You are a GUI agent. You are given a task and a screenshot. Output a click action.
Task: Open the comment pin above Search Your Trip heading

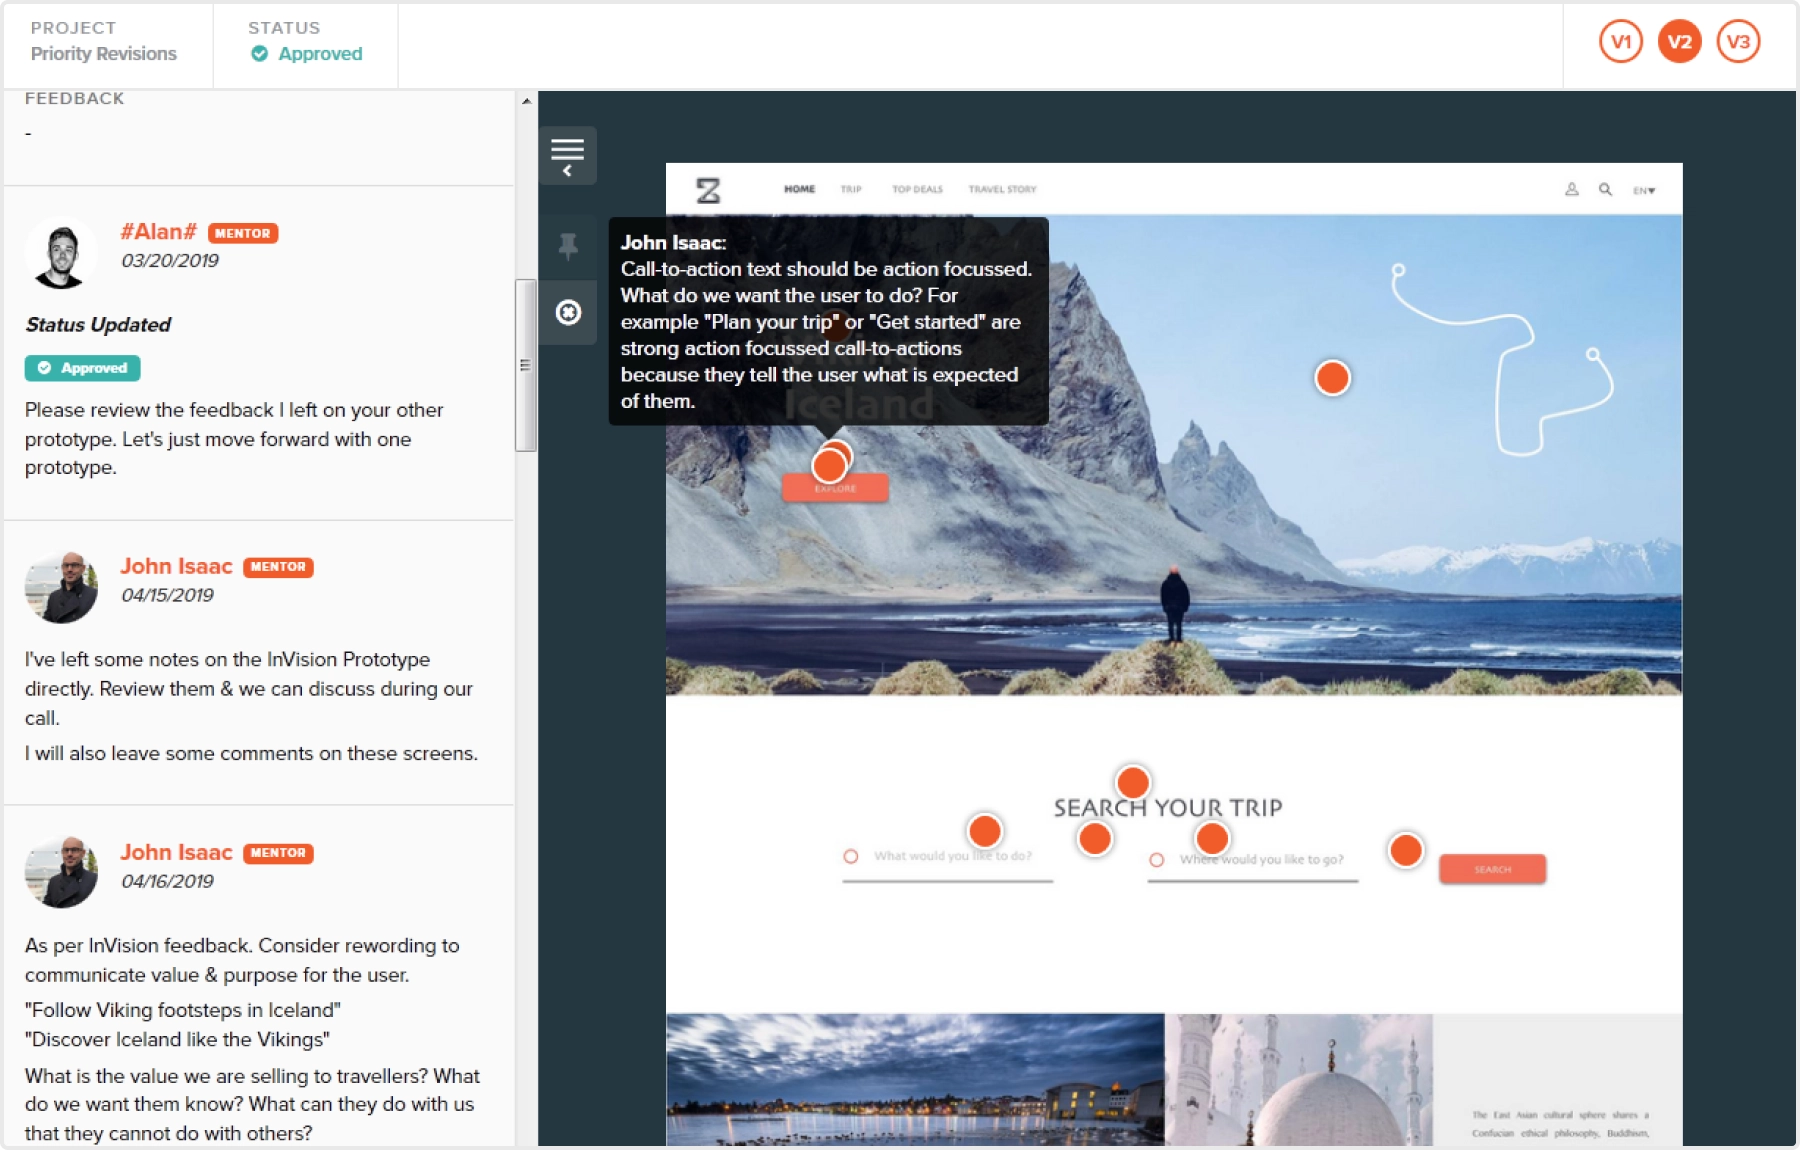coord(1132,782)
